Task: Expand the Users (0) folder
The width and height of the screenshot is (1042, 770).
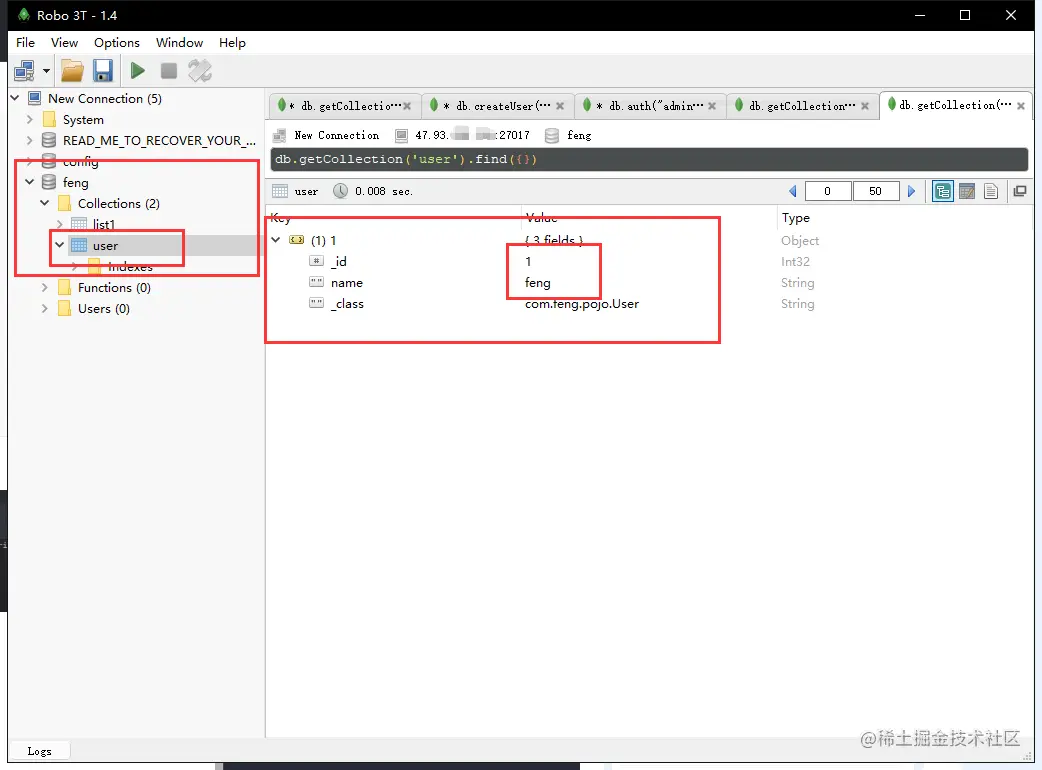Action: click(45, 309)
